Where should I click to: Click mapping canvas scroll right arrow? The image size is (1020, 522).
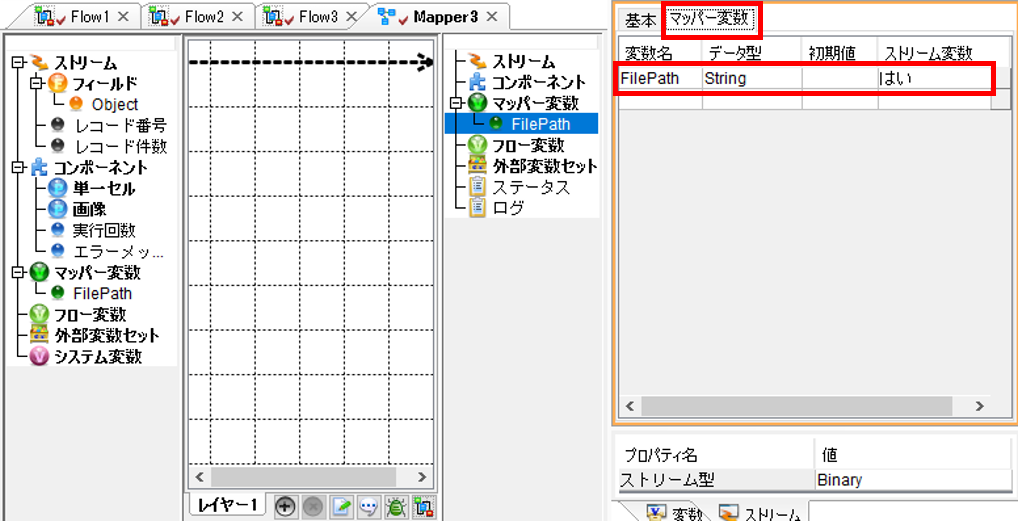422,476
